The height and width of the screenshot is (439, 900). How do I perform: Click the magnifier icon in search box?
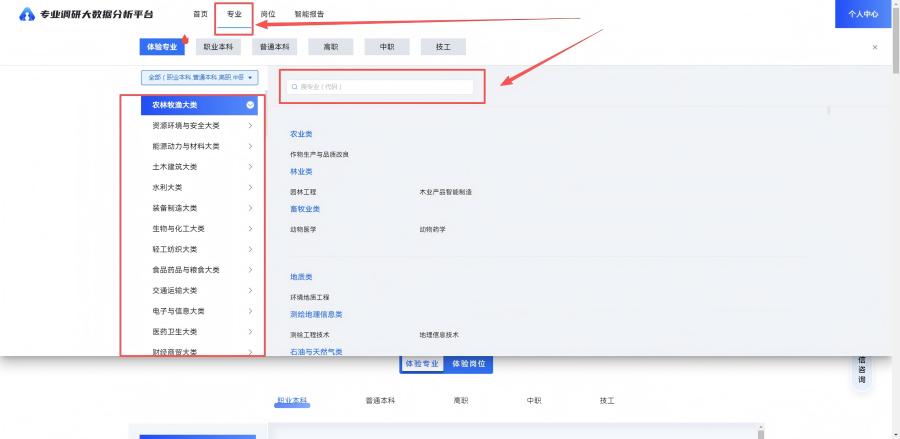(x=295, y=87)
